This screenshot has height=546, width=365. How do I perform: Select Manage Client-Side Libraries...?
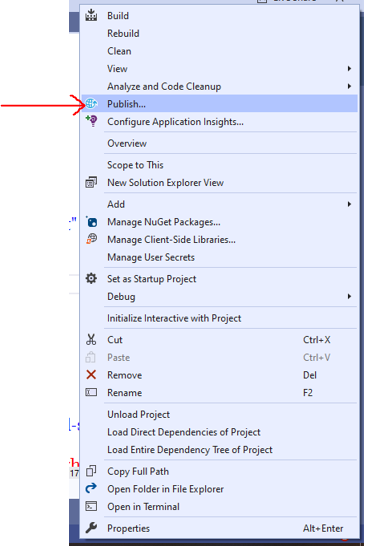coord(219,240)
